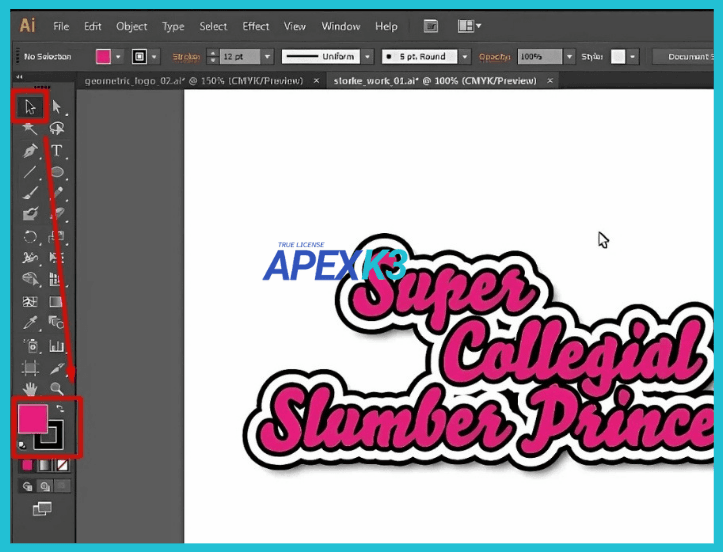Select the Mesh tool

[30, 302]
